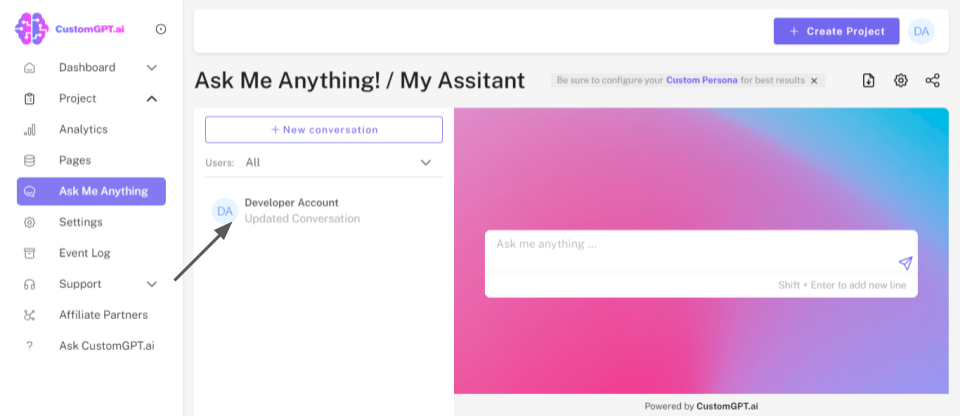Expand the Dashboard menu chevron

click(x=152, y=68)
